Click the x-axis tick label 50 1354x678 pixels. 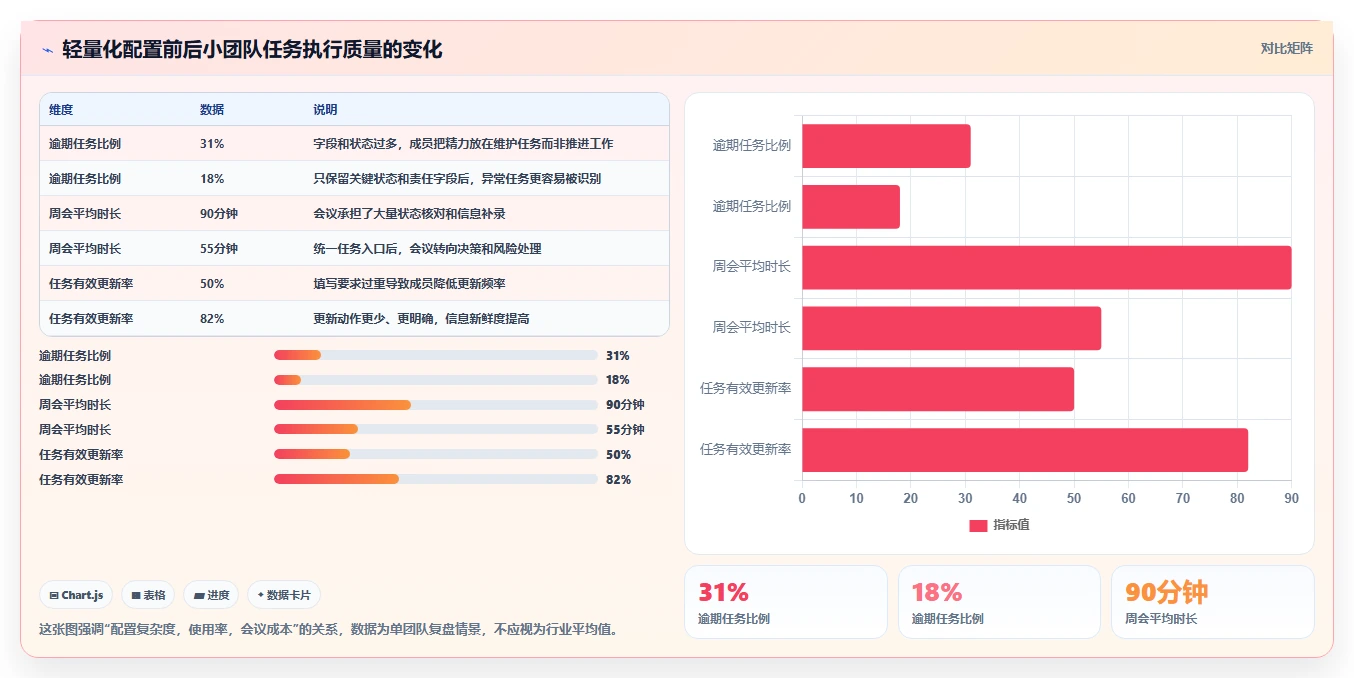coord(1074,498)
